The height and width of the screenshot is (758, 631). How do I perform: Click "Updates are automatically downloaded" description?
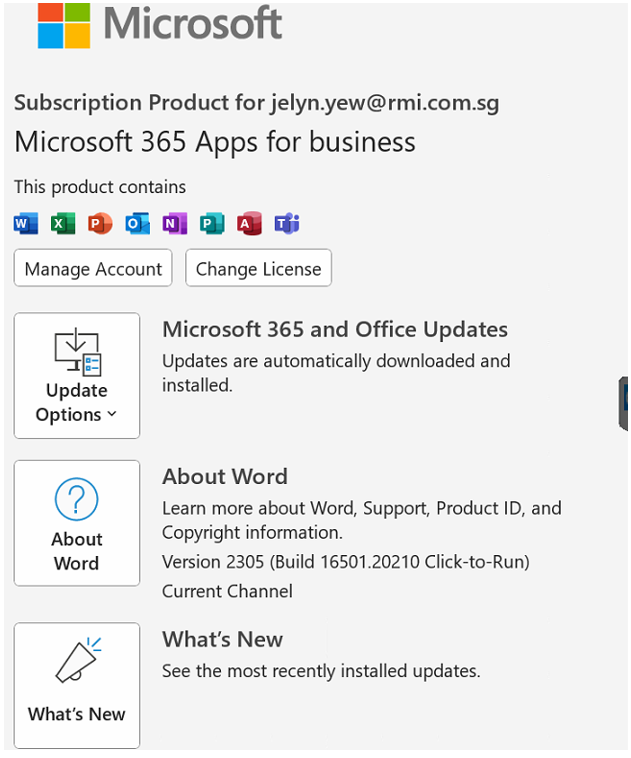tap(336, 373)
